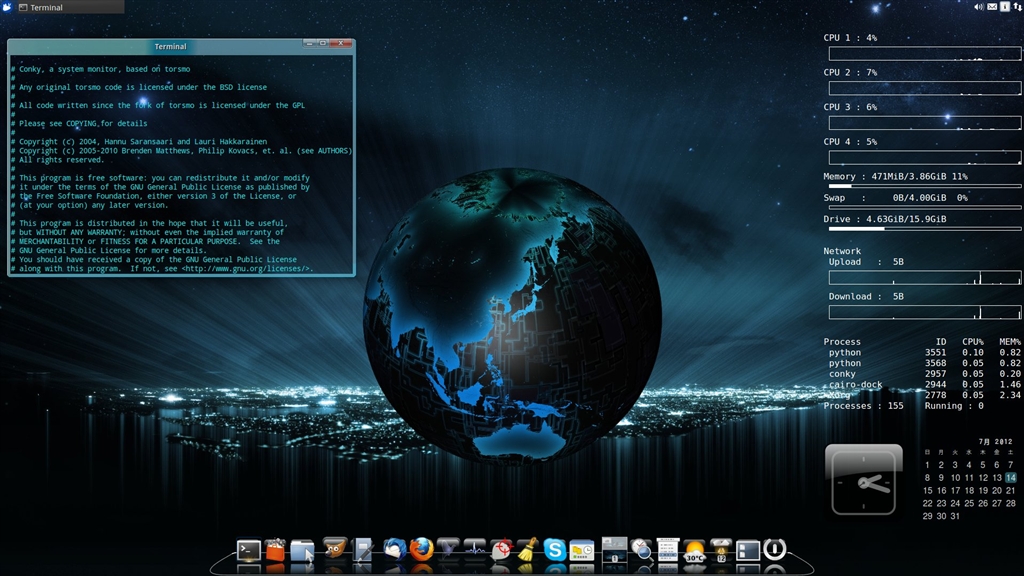The image size is (1024, 576).
Task: Click the power button icon in dock
Action: (x=774, y=549)
